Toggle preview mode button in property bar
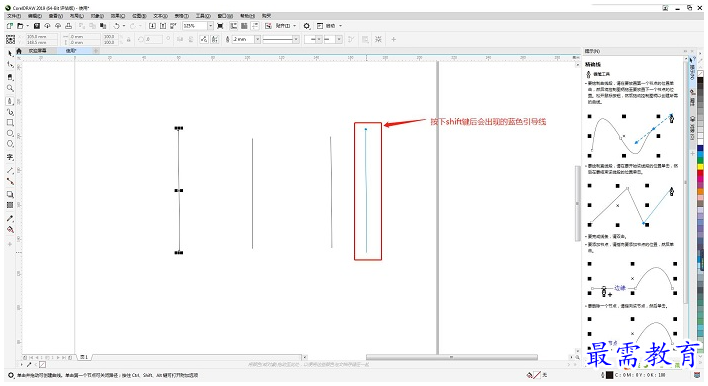 pyautogui.click(x=204, y=40)
